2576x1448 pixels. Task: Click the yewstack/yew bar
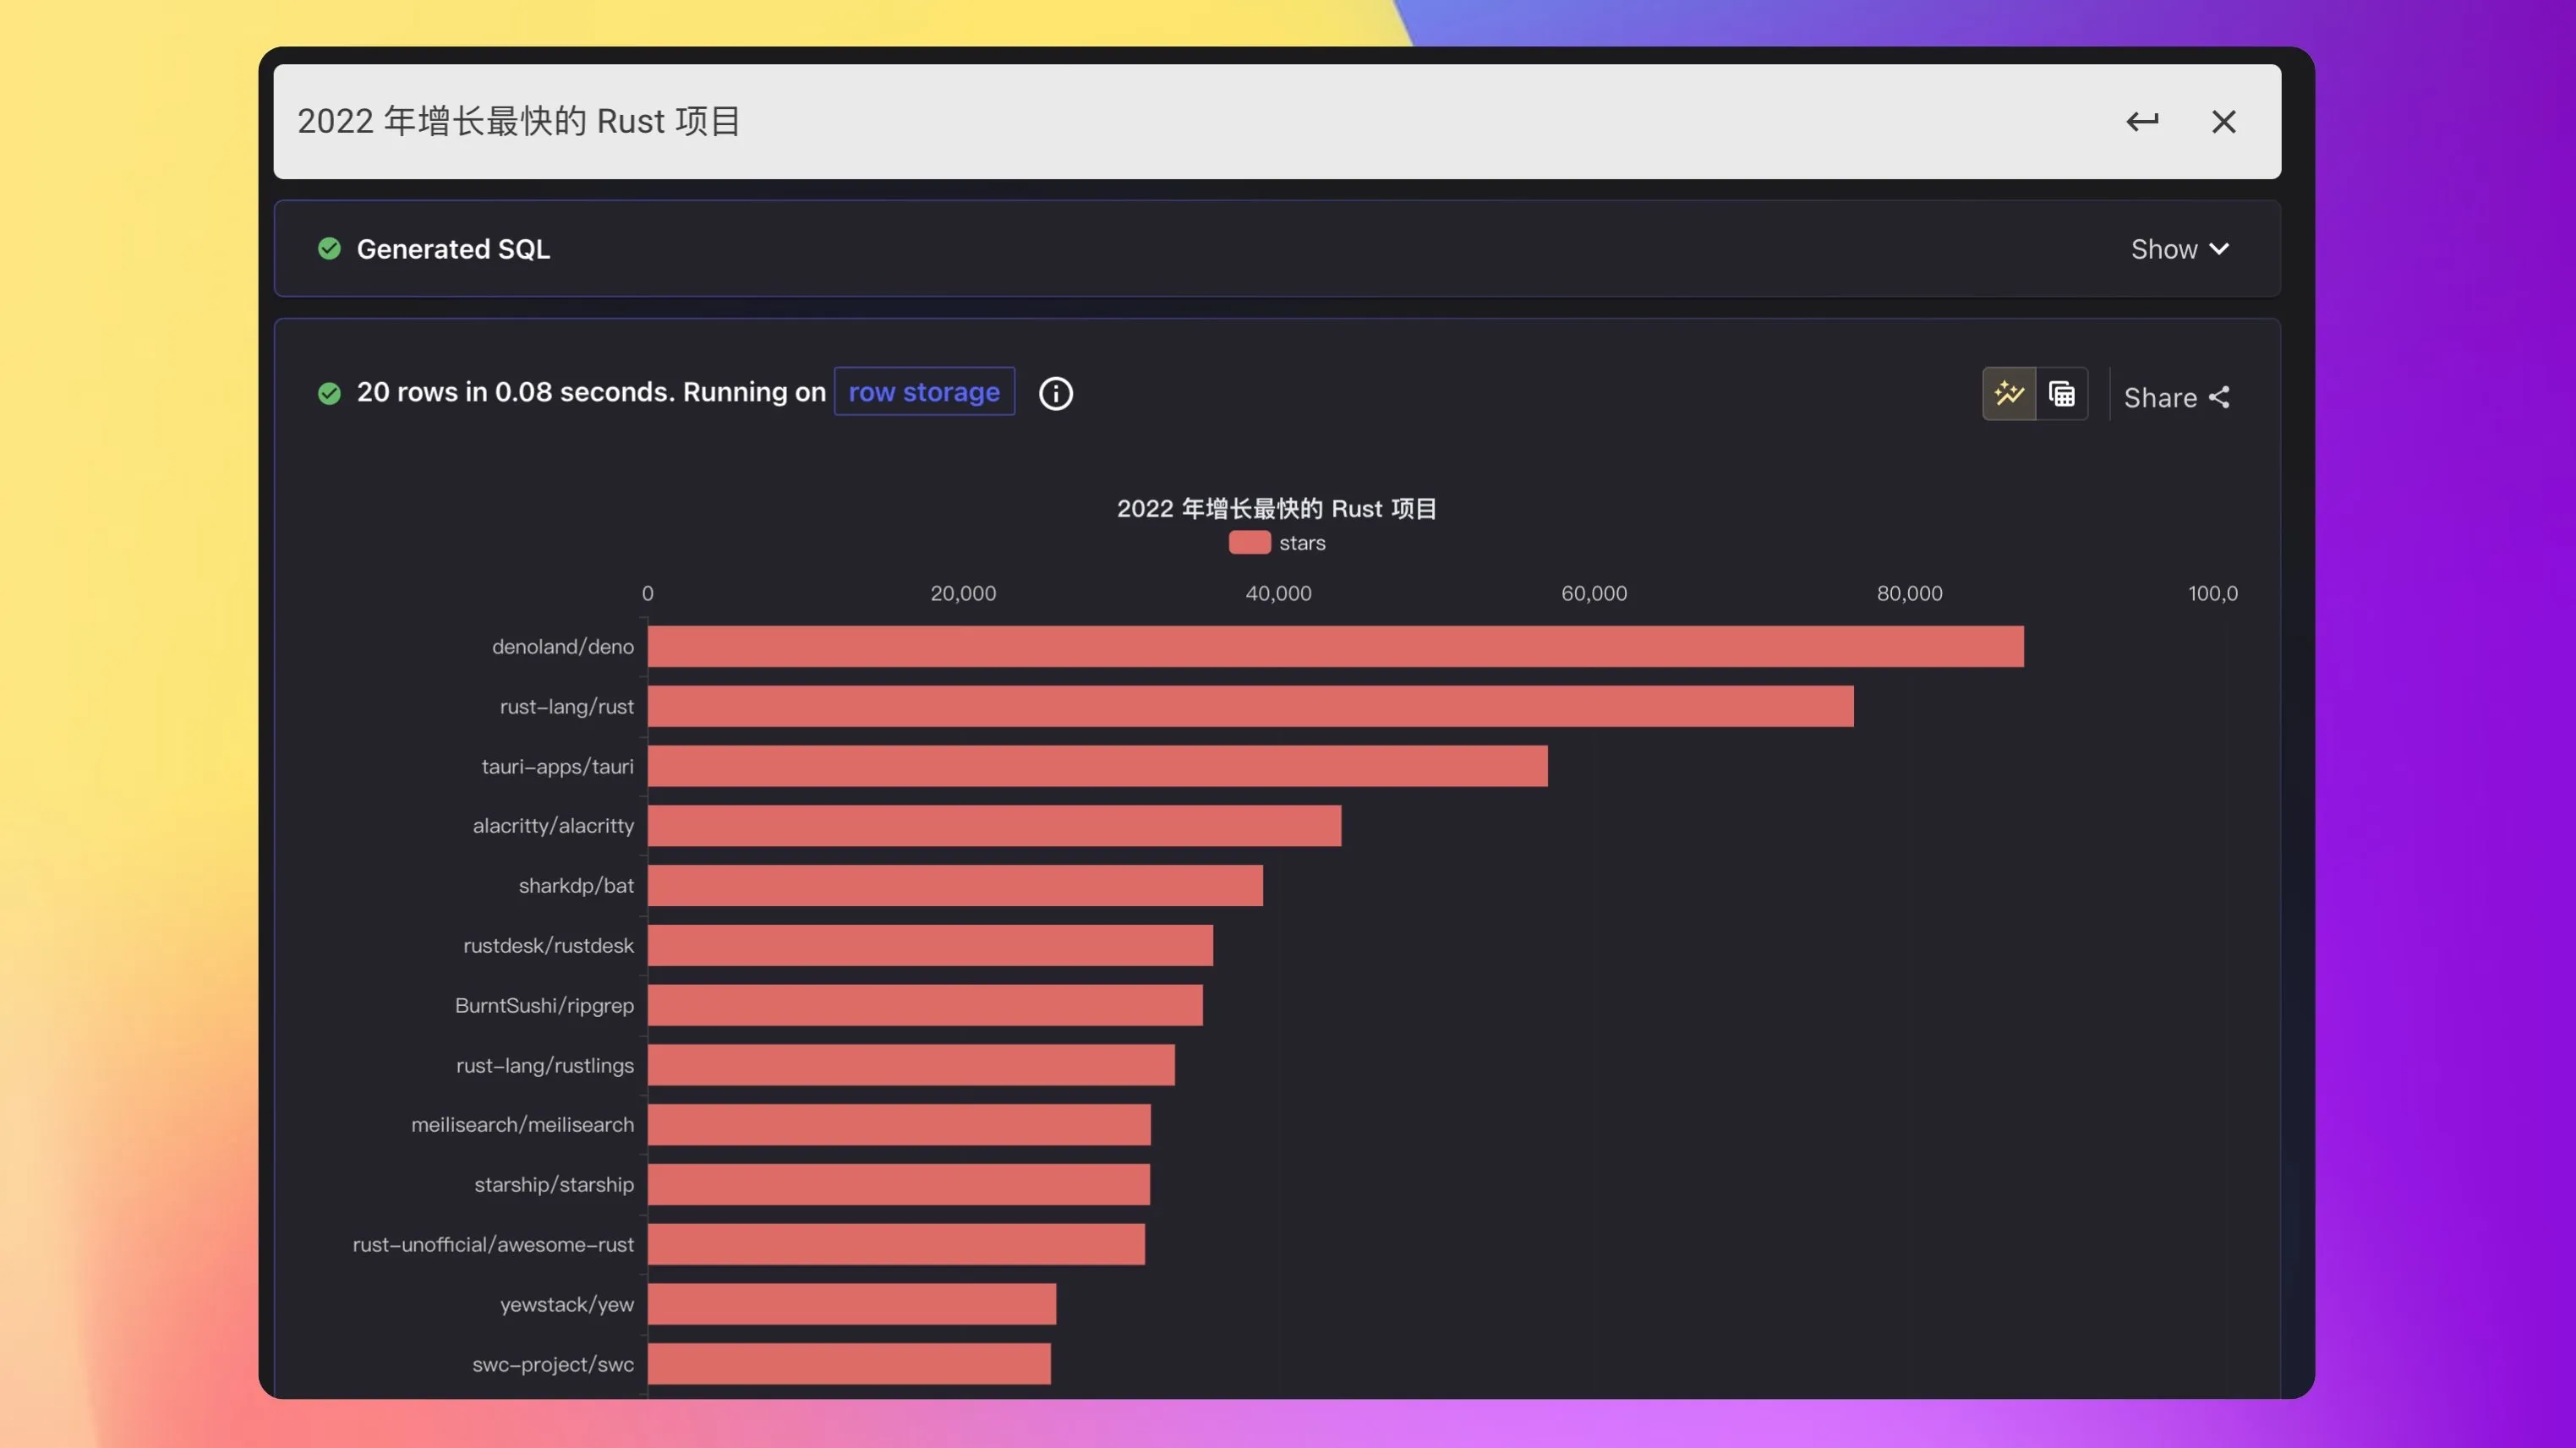pos(851,1305)
